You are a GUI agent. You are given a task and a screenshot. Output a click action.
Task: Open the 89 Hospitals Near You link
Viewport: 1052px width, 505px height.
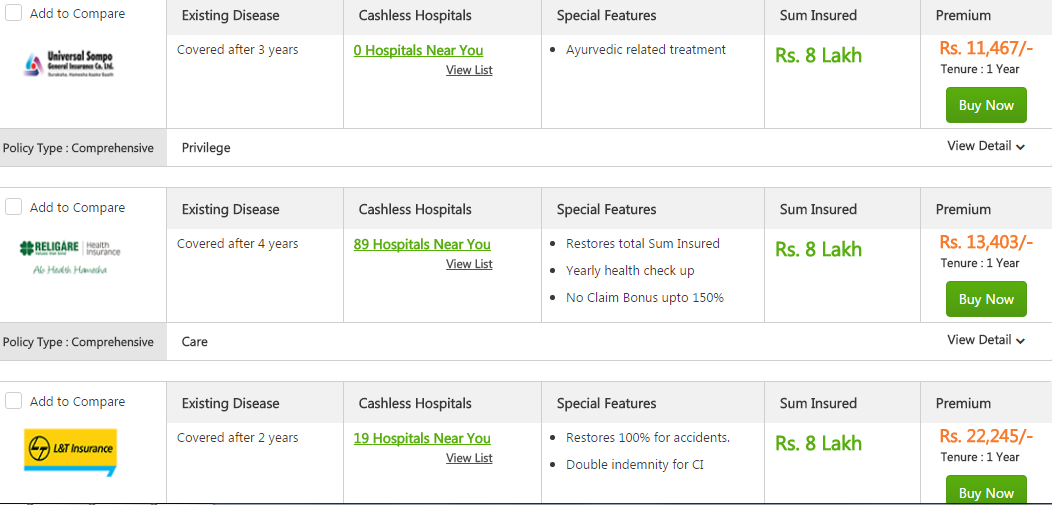422,244
